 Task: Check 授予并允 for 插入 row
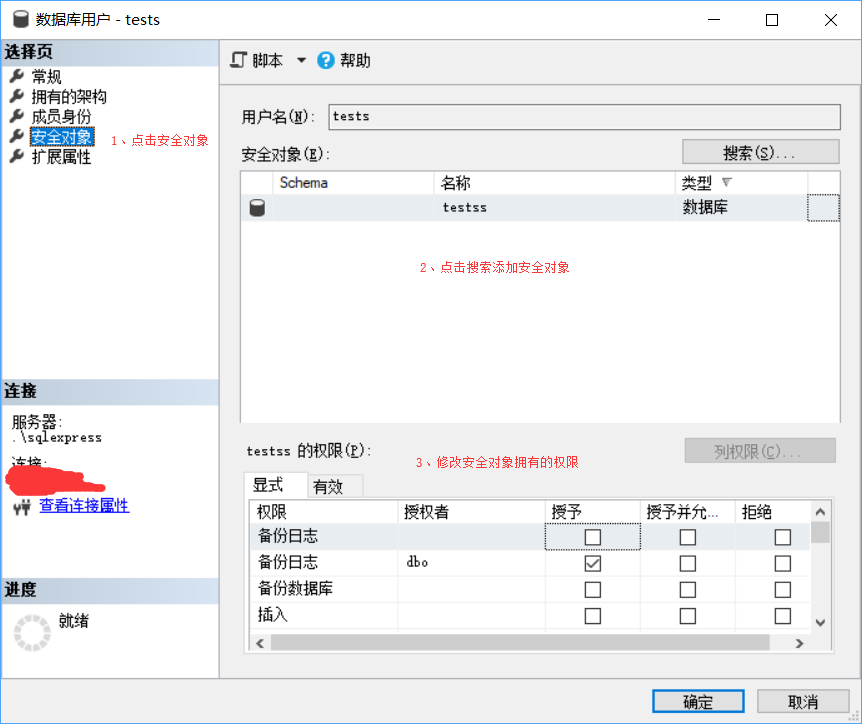point(688,616)
